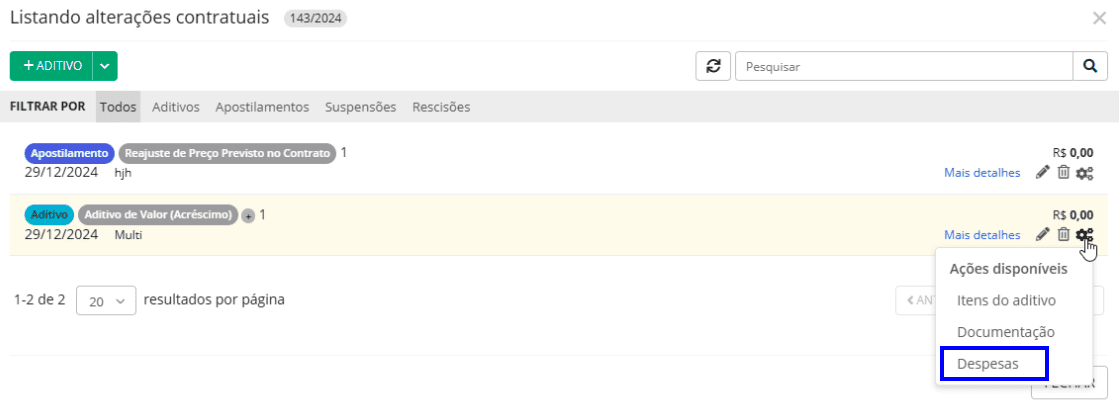Filter by Aditivos tab
The width and height of the screenshot is (1119, 403).
176,107
